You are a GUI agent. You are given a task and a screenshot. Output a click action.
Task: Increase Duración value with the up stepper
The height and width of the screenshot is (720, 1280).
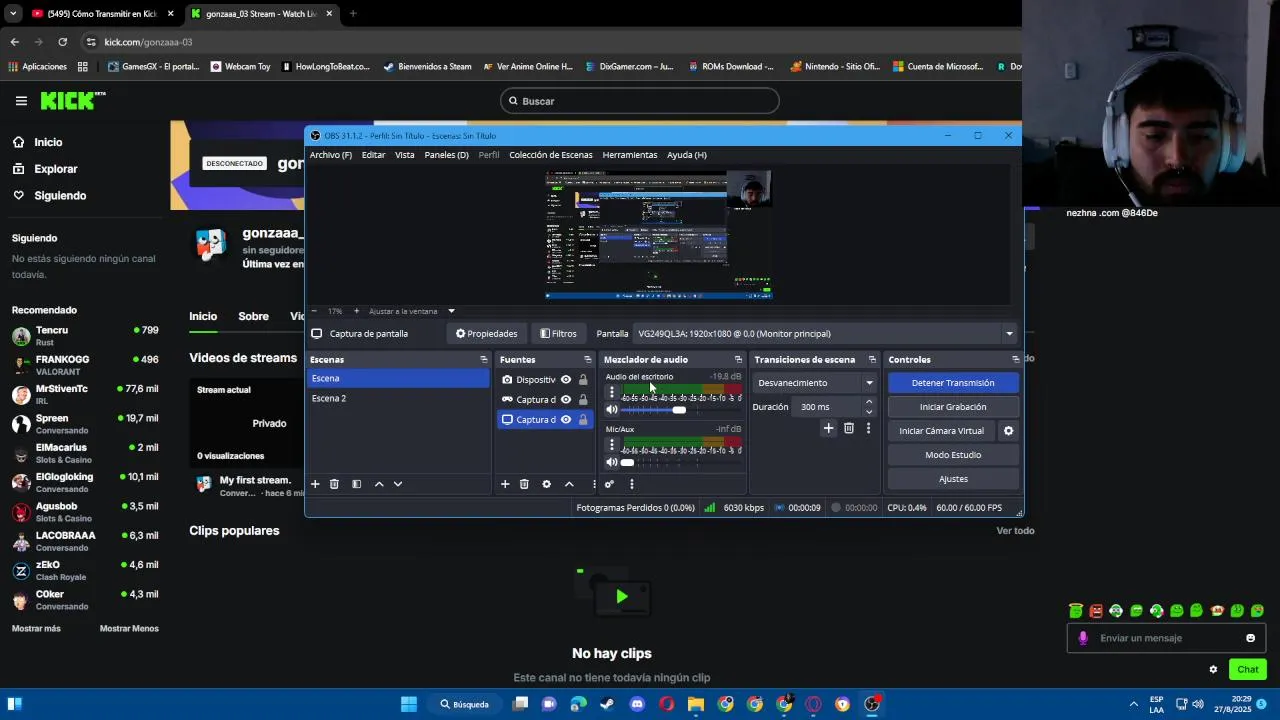[x=869, y=402]
